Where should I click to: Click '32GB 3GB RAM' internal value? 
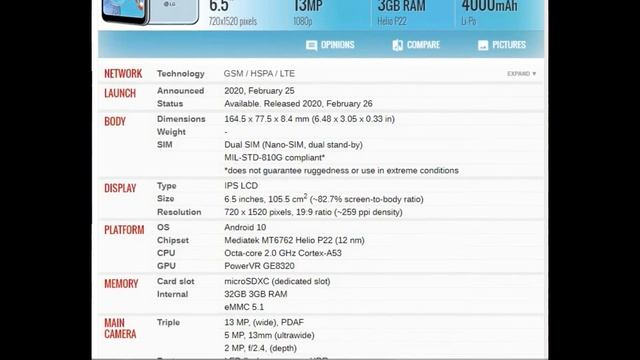click(256, 294)
